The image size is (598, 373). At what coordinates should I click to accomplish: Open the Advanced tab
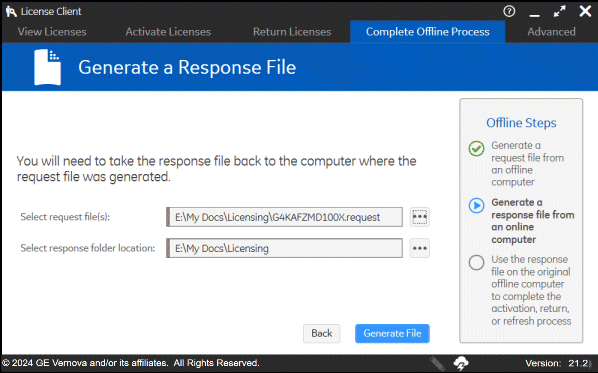pos(551,32)
